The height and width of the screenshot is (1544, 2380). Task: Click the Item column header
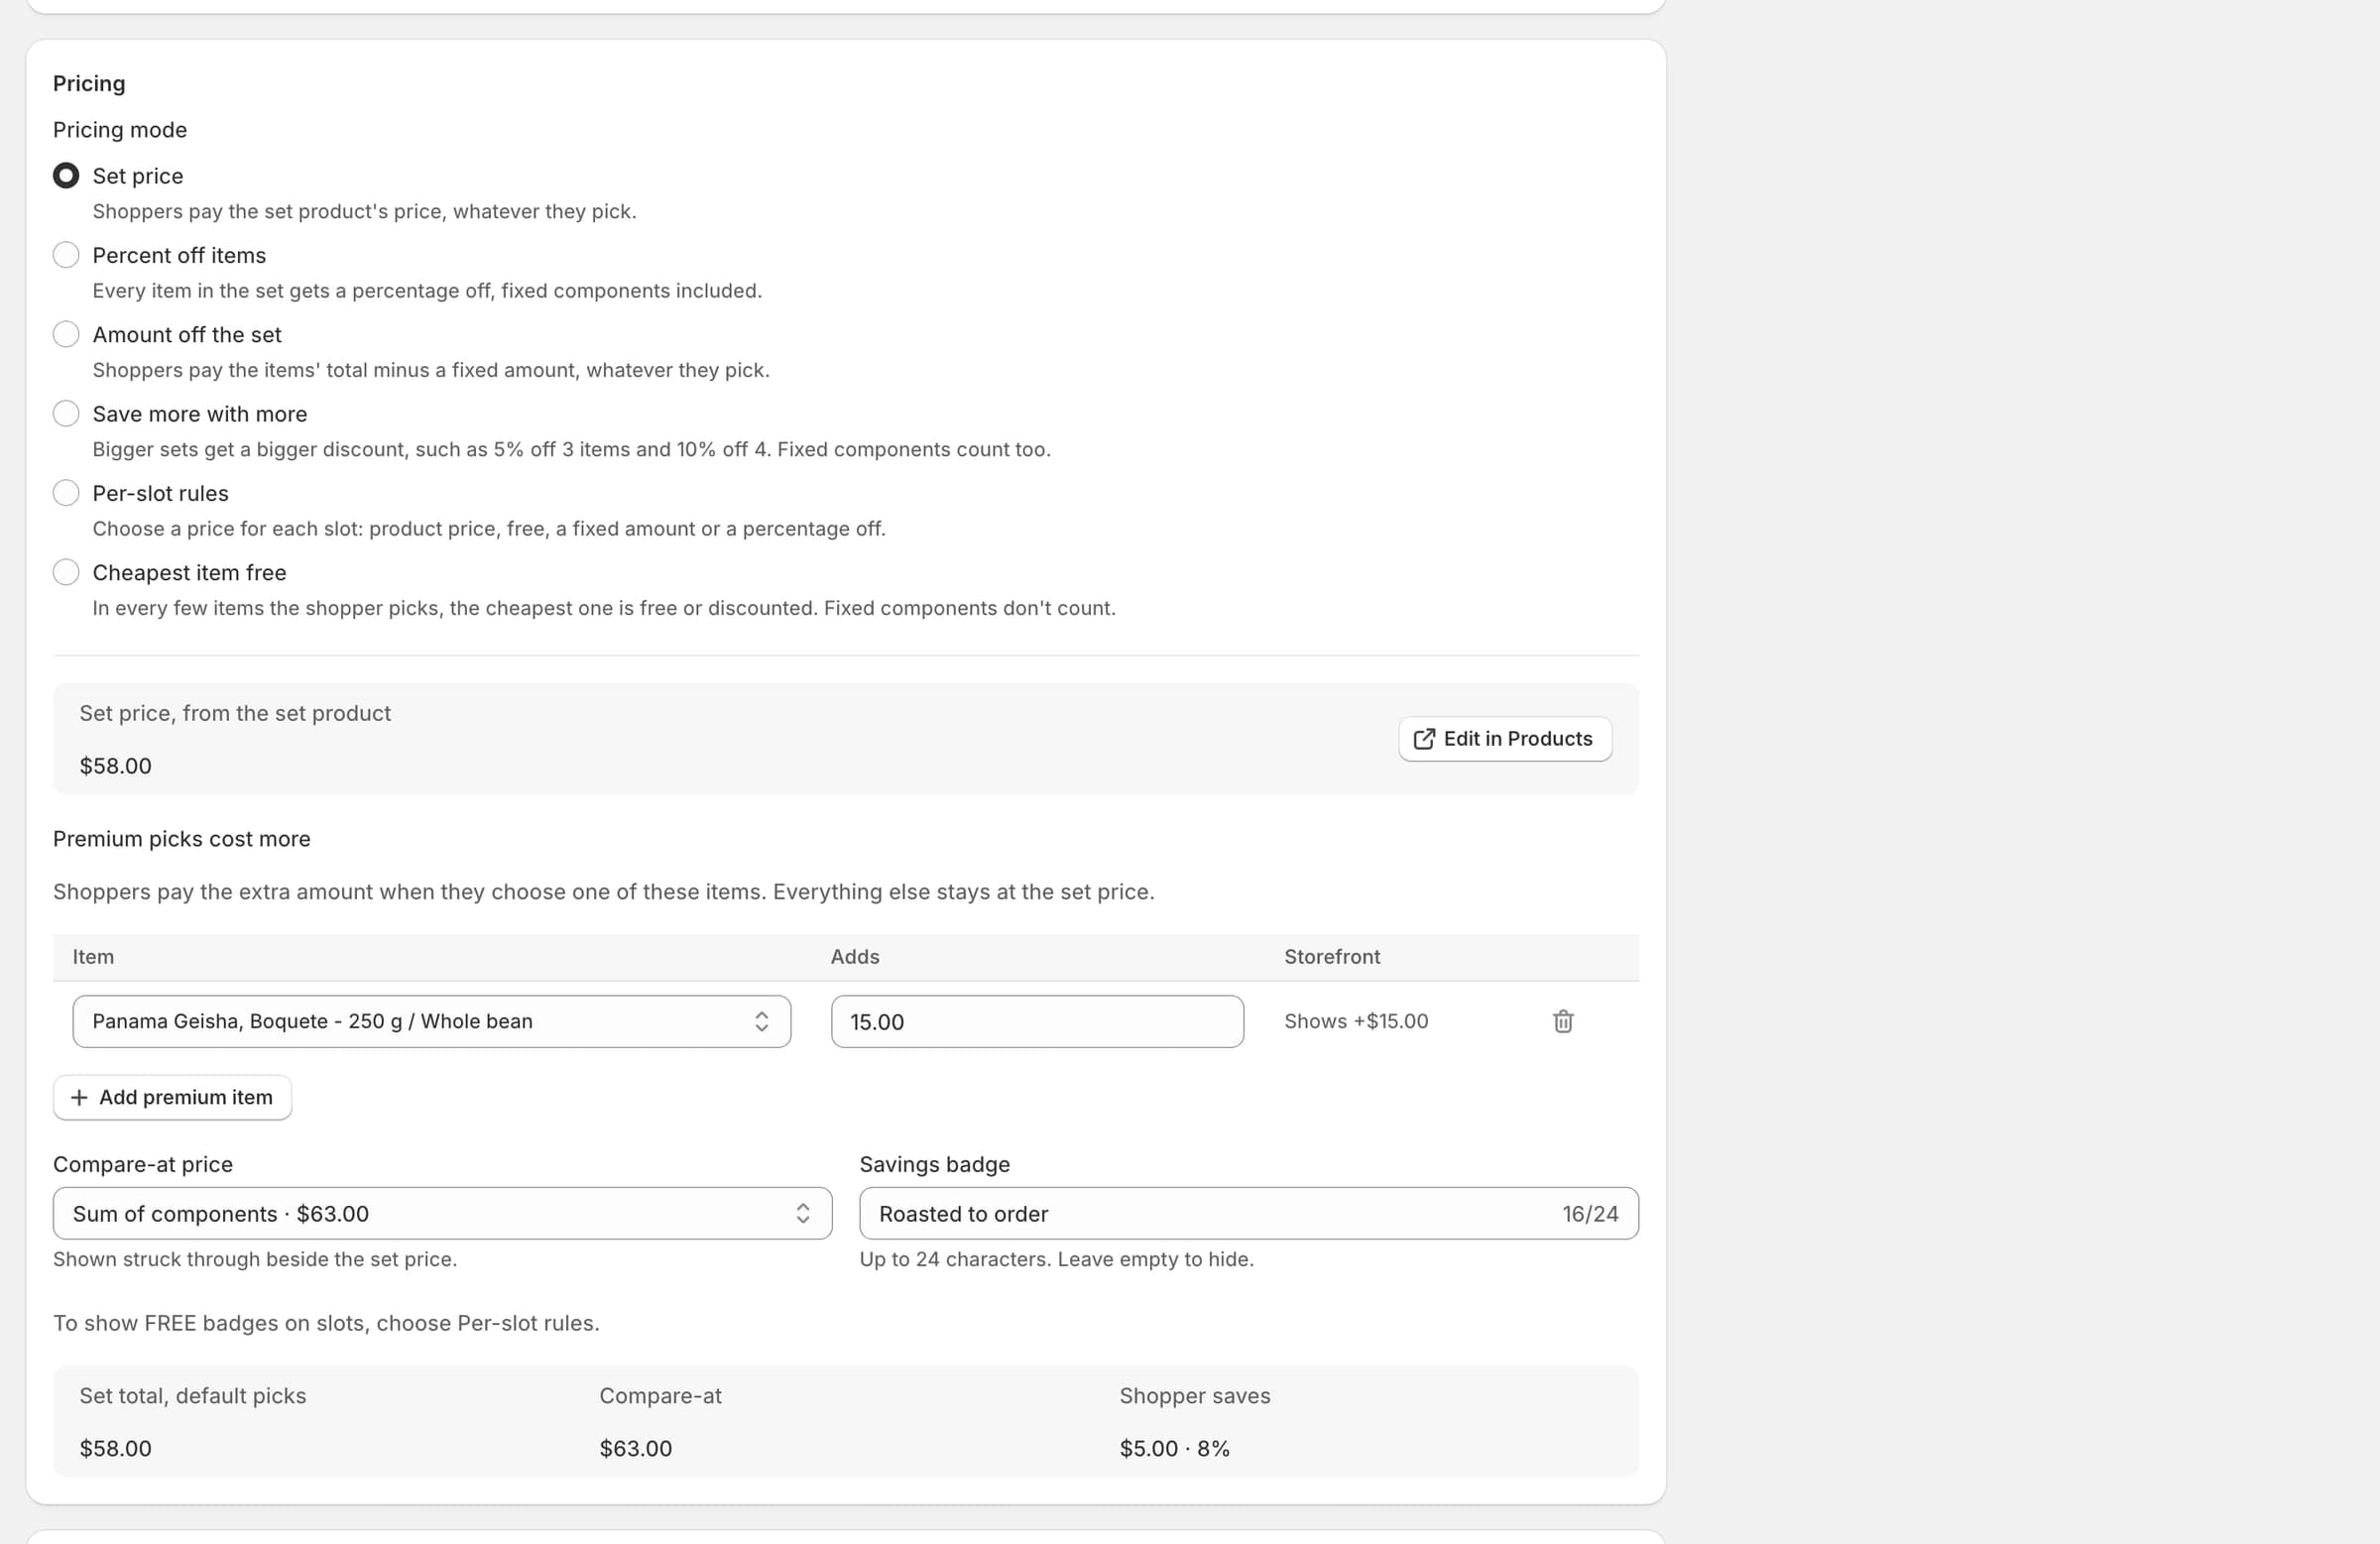tap(93, 956)
